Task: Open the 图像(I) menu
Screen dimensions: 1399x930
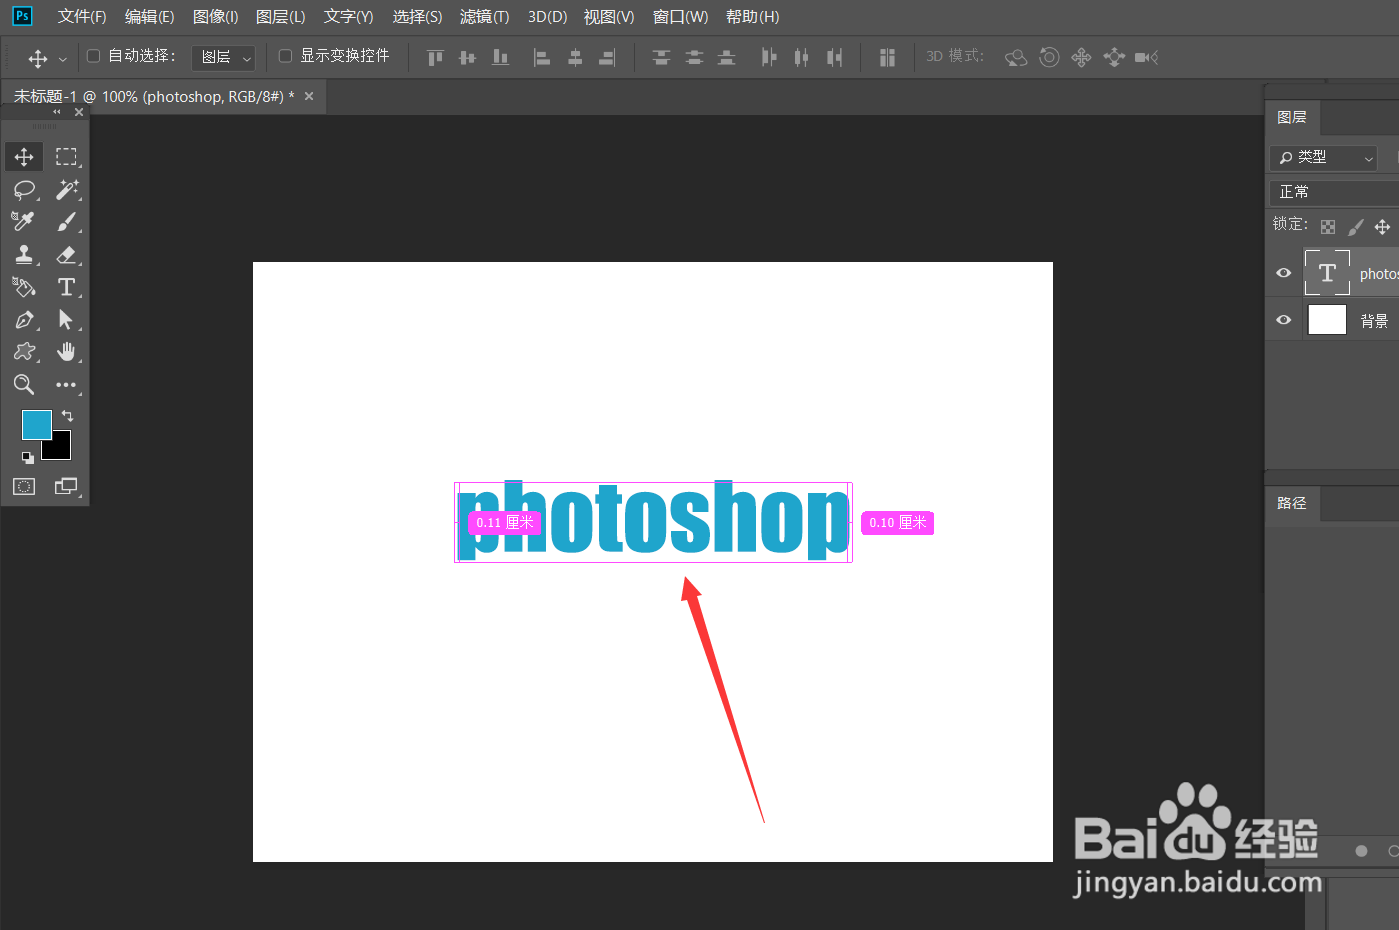Action: [x=216, y=17]
